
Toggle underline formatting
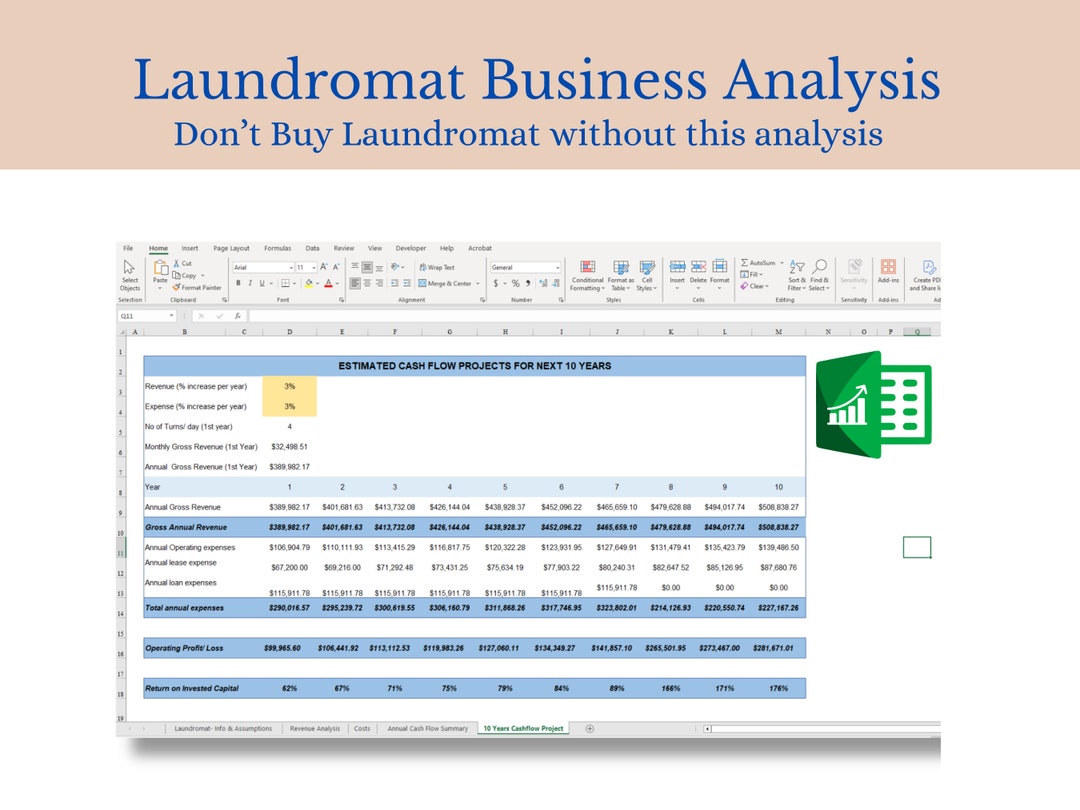tap(261, 282)
